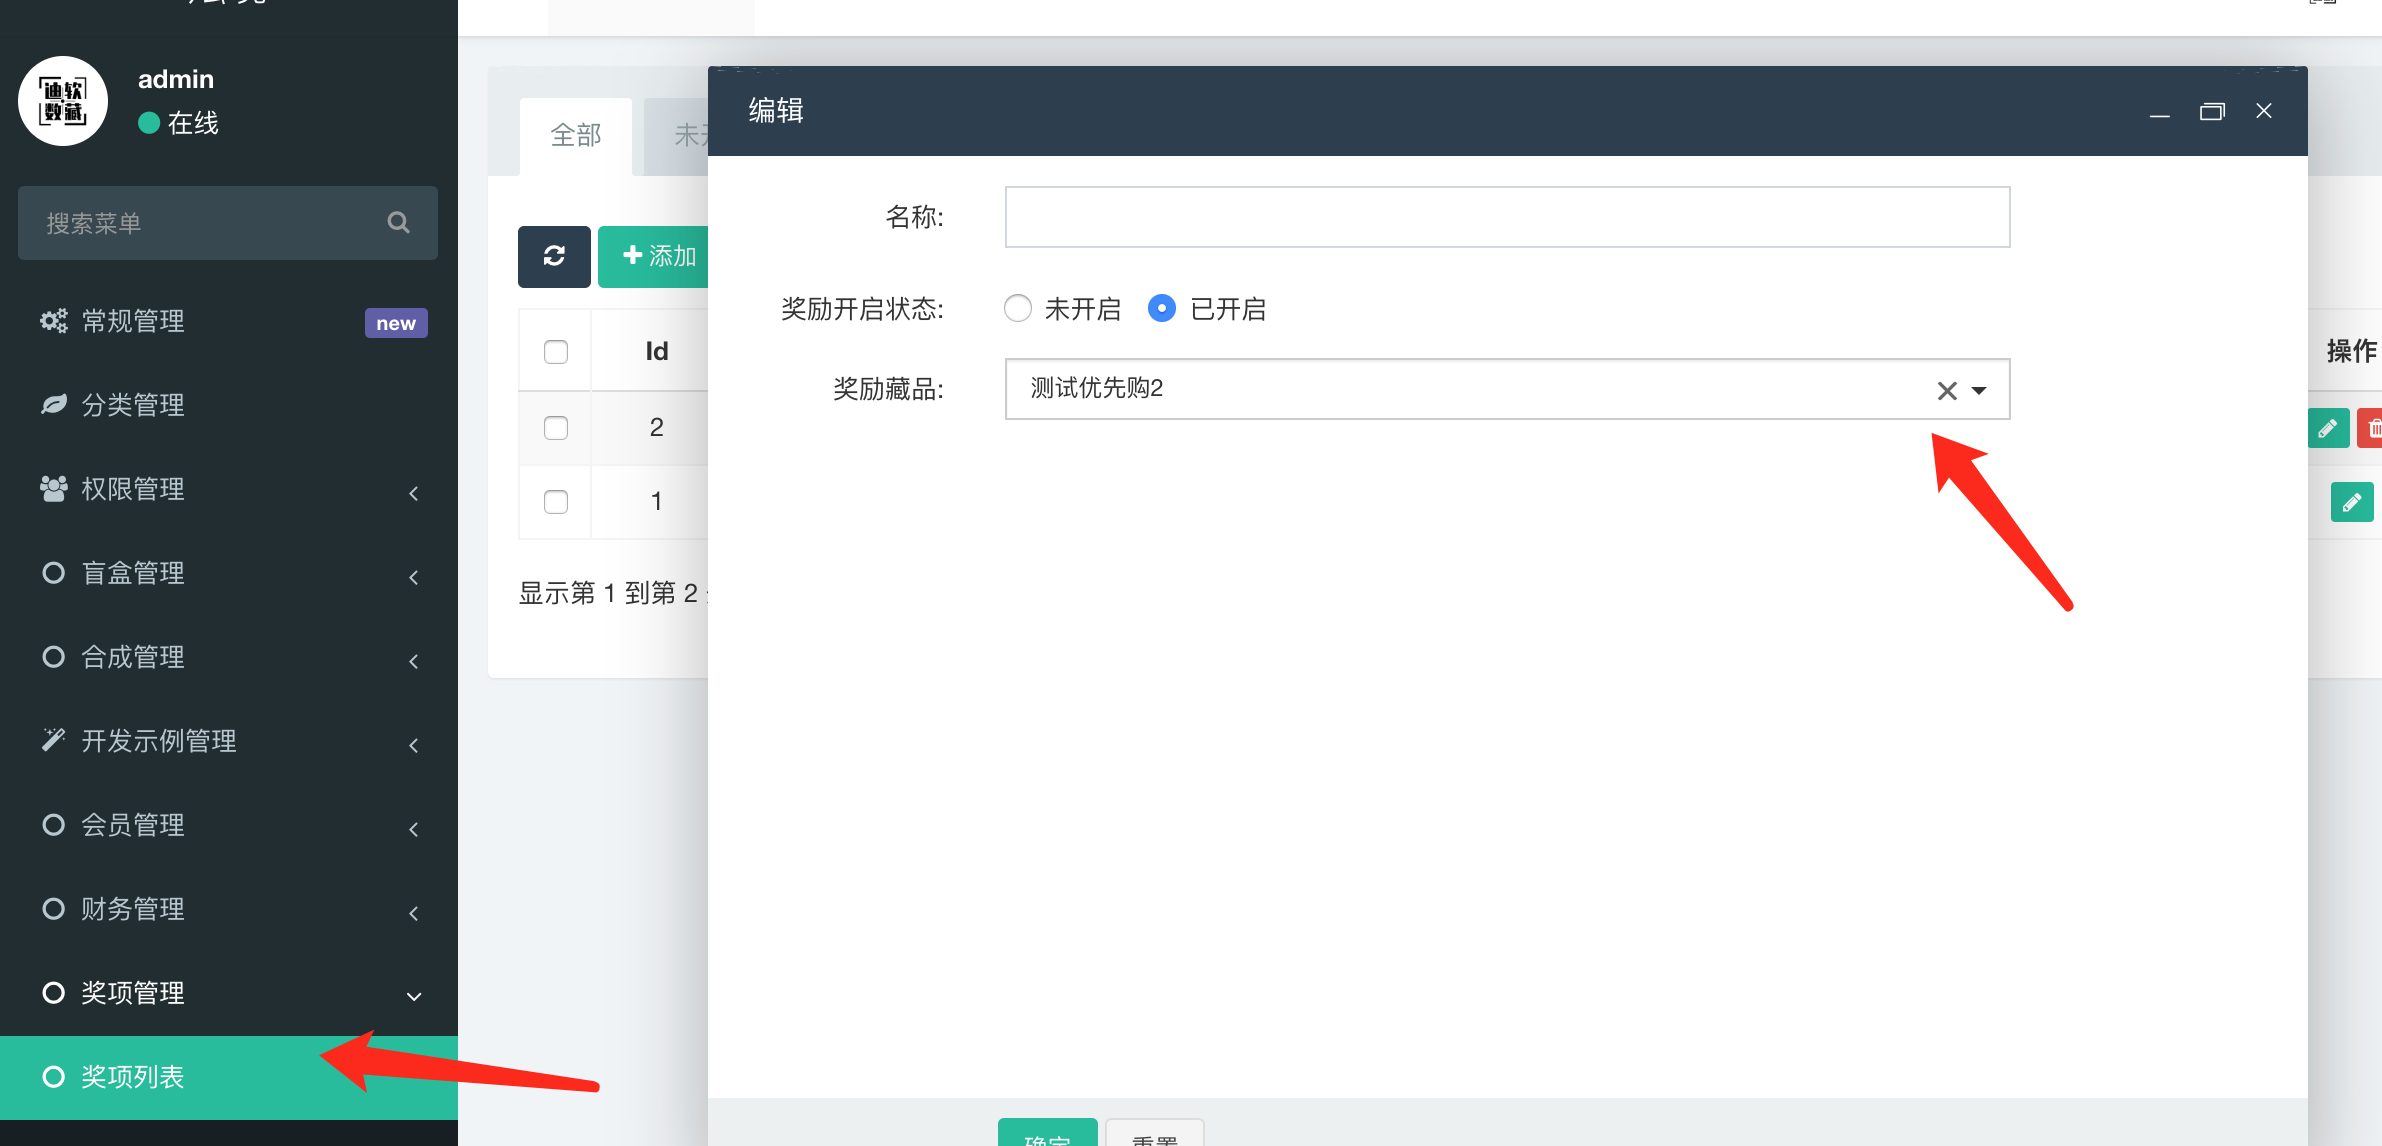Switch to the 全部 tab

click(576, 136)
